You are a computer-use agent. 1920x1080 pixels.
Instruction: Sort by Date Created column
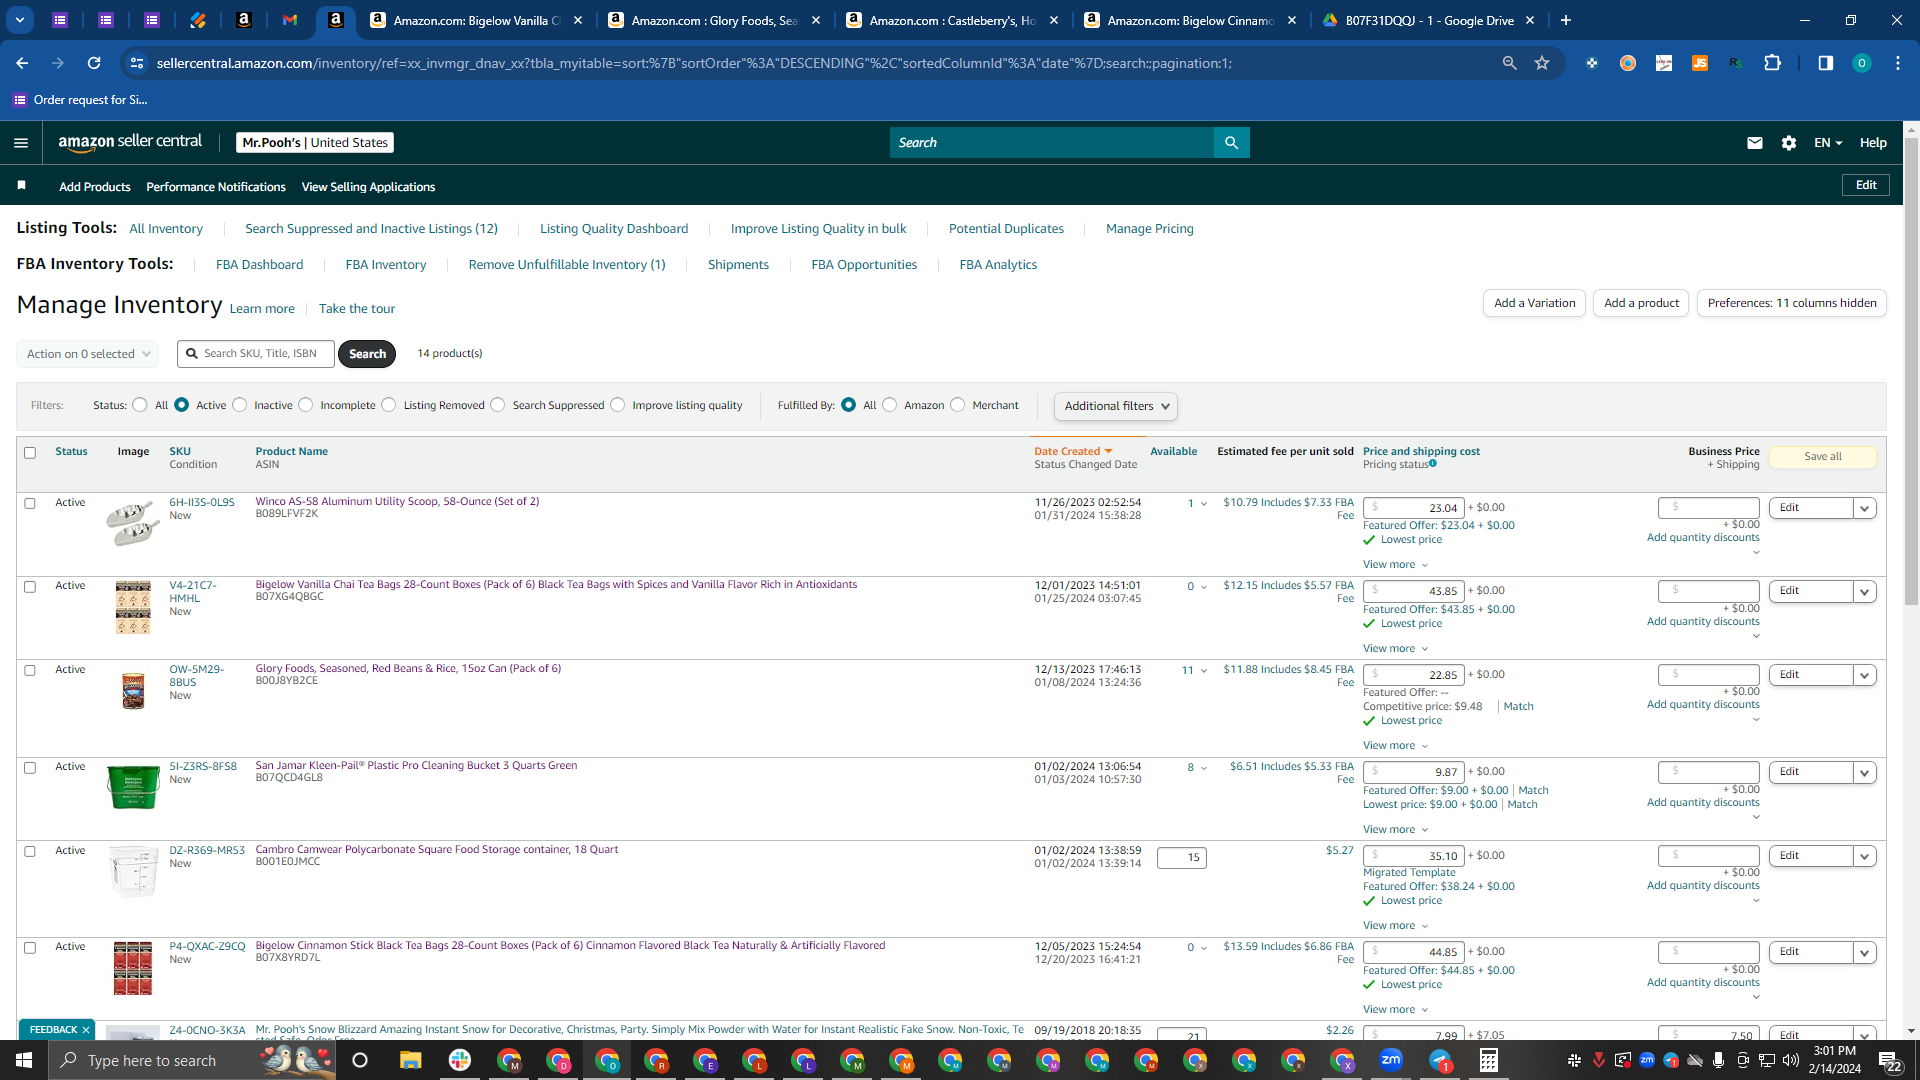[1073, 452]
